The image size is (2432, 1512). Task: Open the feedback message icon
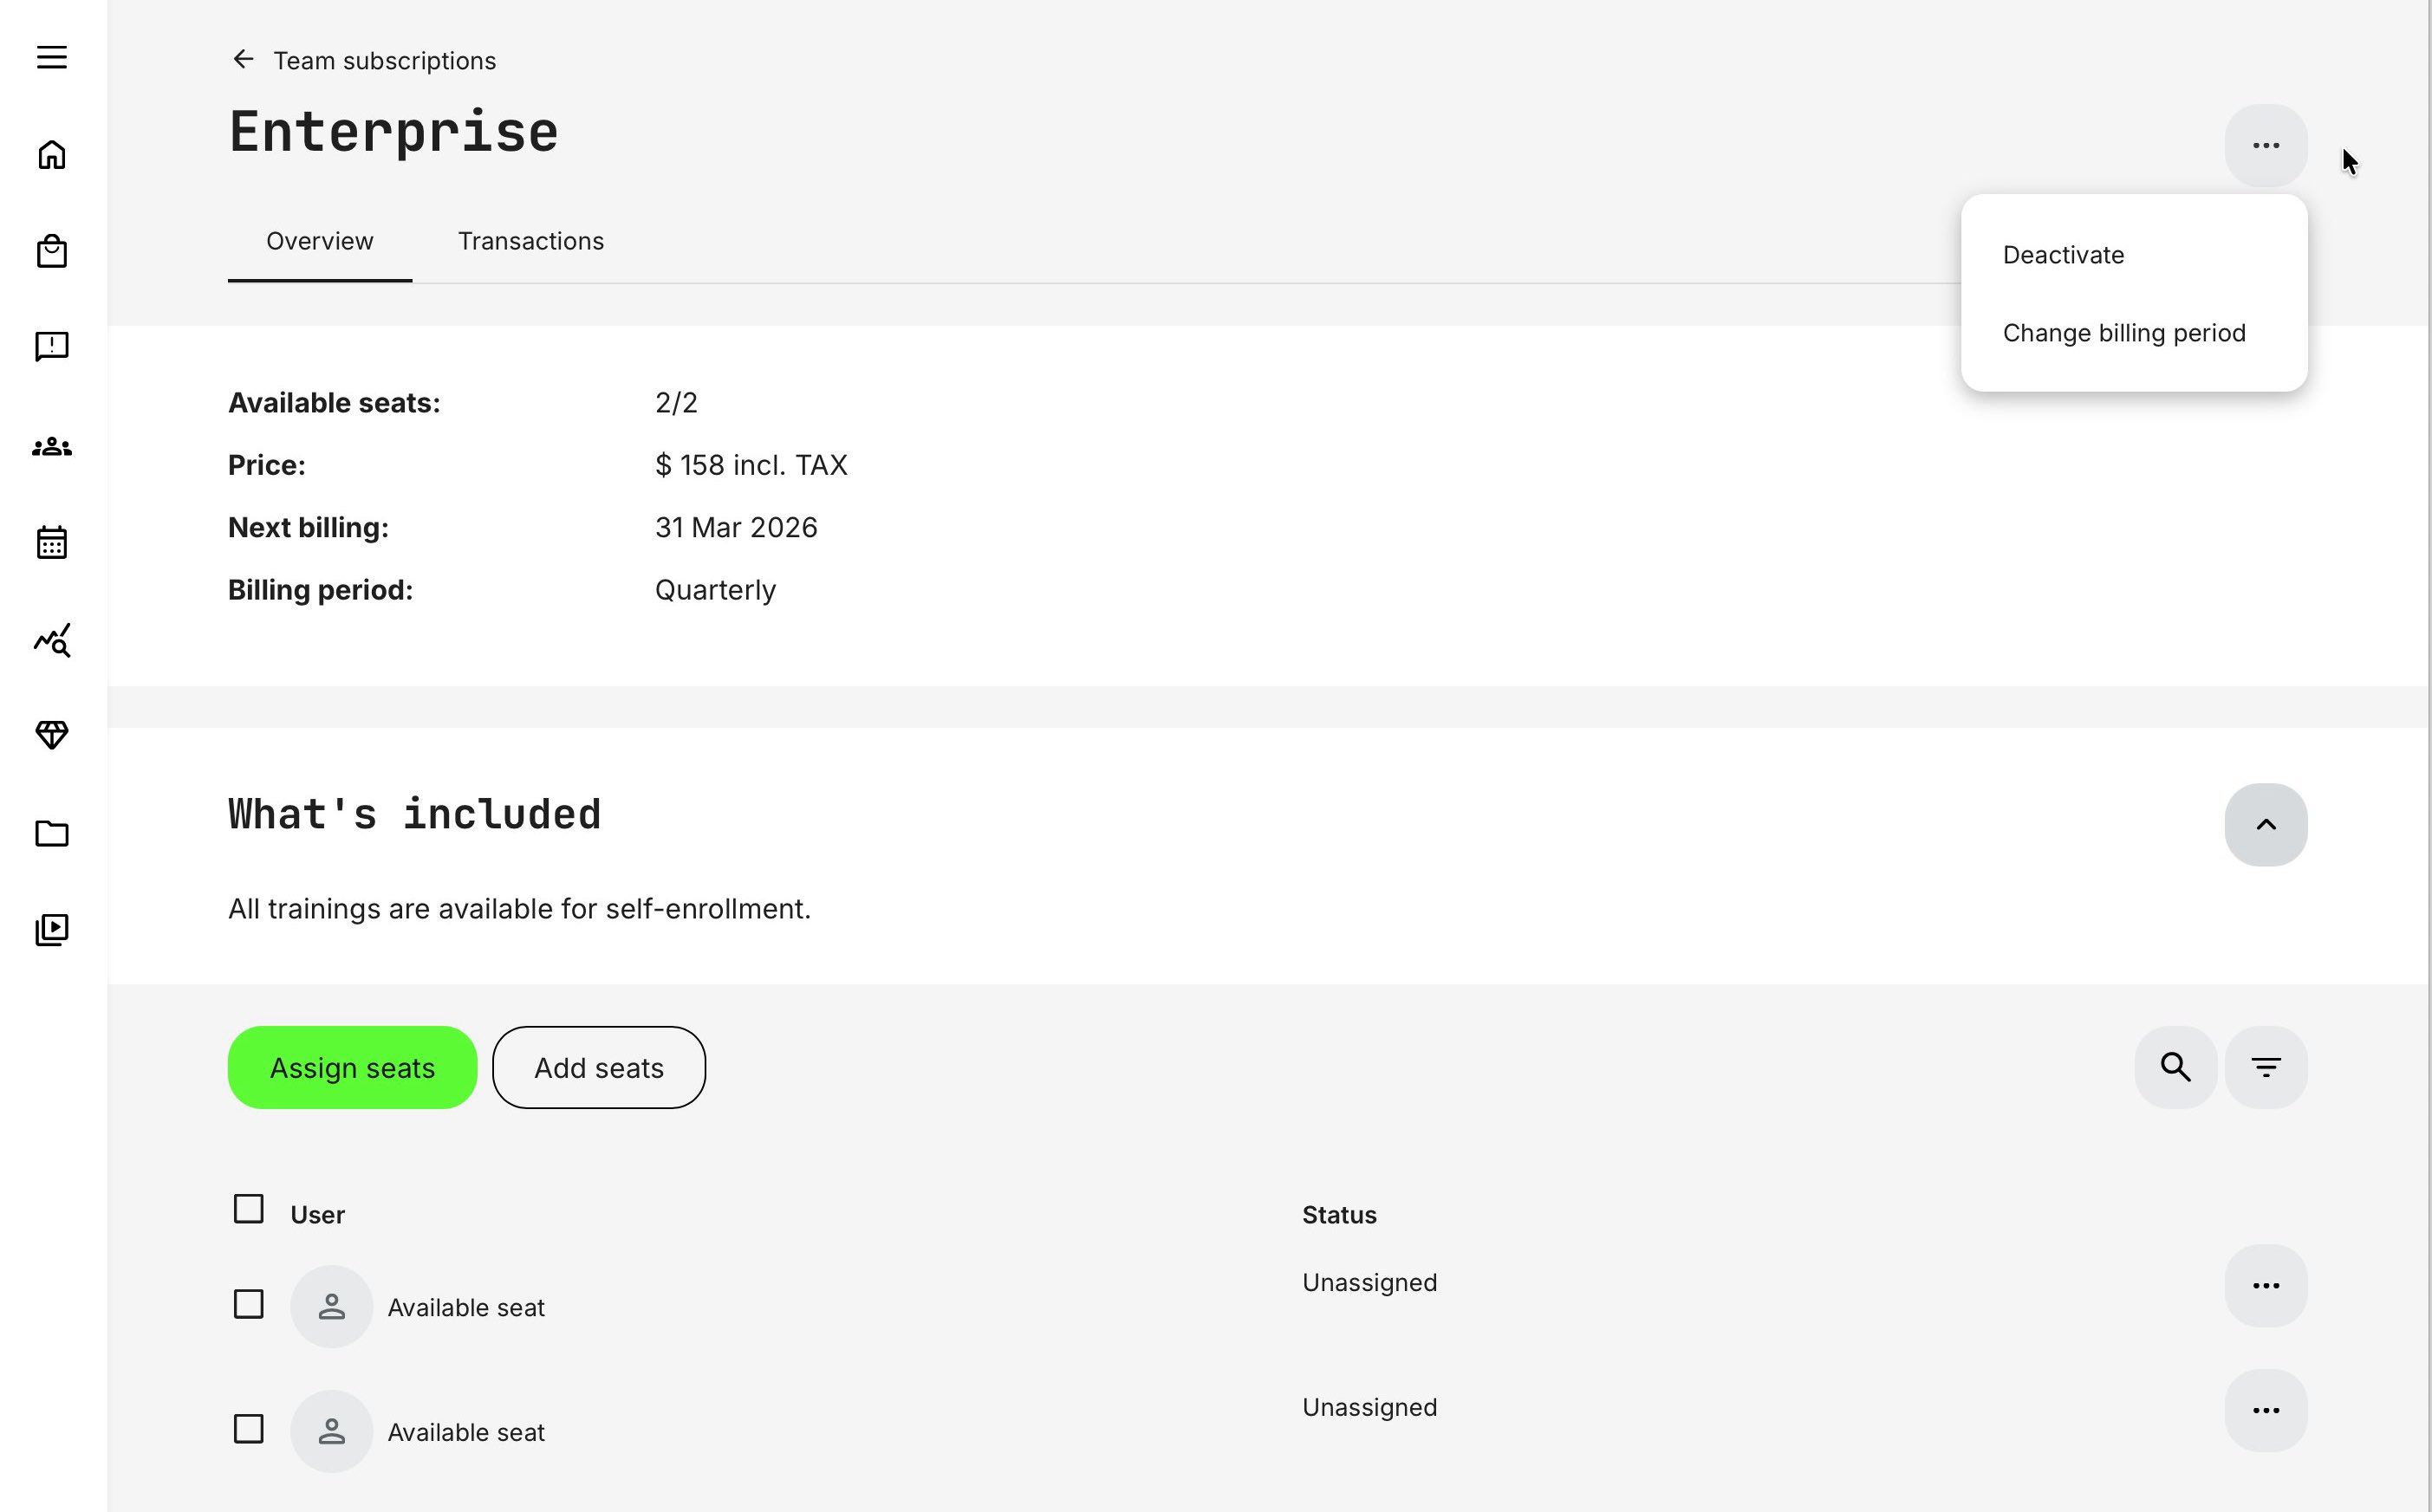(51, 347)
